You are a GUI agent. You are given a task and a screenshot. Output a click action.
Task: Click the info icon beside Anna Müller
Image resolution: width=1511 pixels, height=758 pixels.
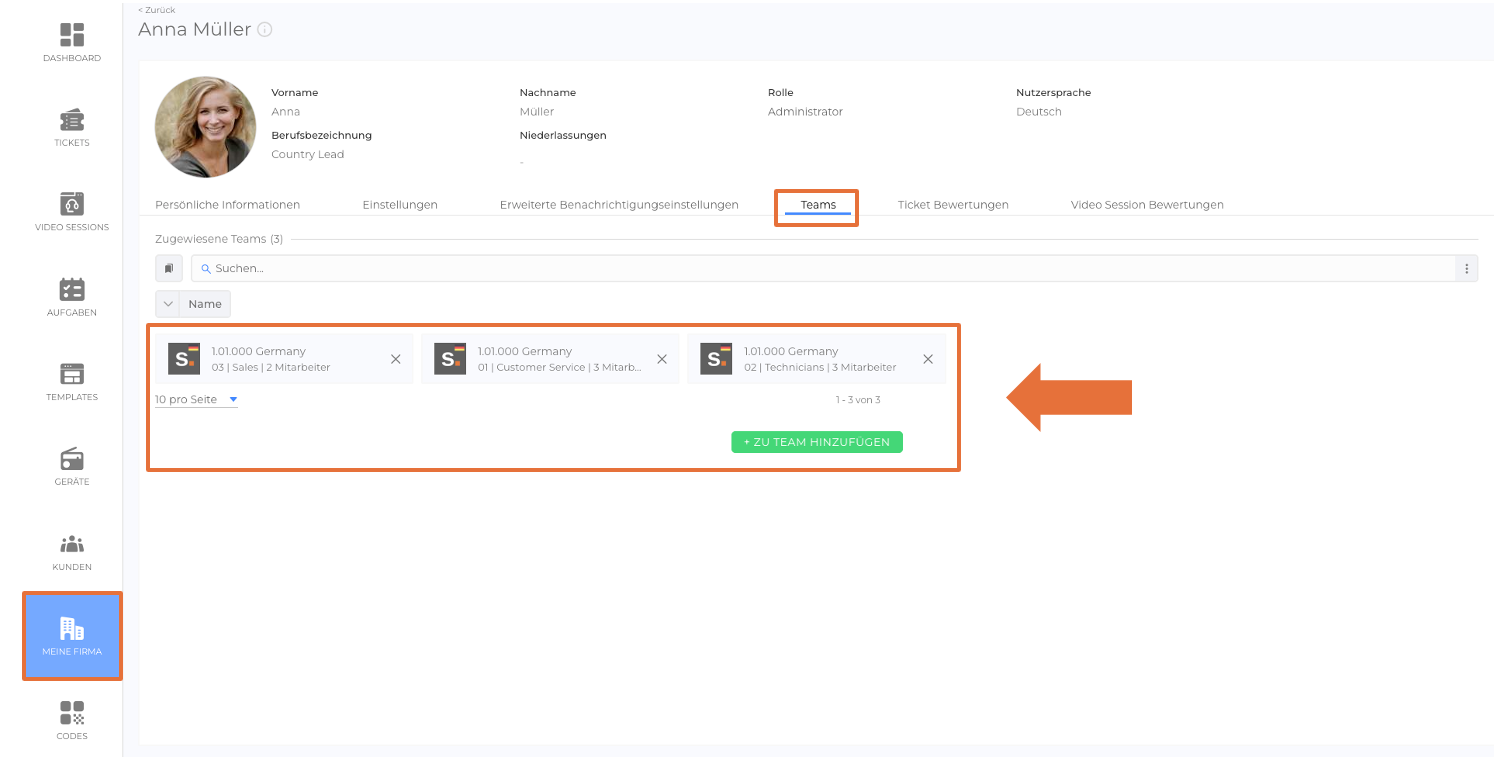[x=265, y=30]
